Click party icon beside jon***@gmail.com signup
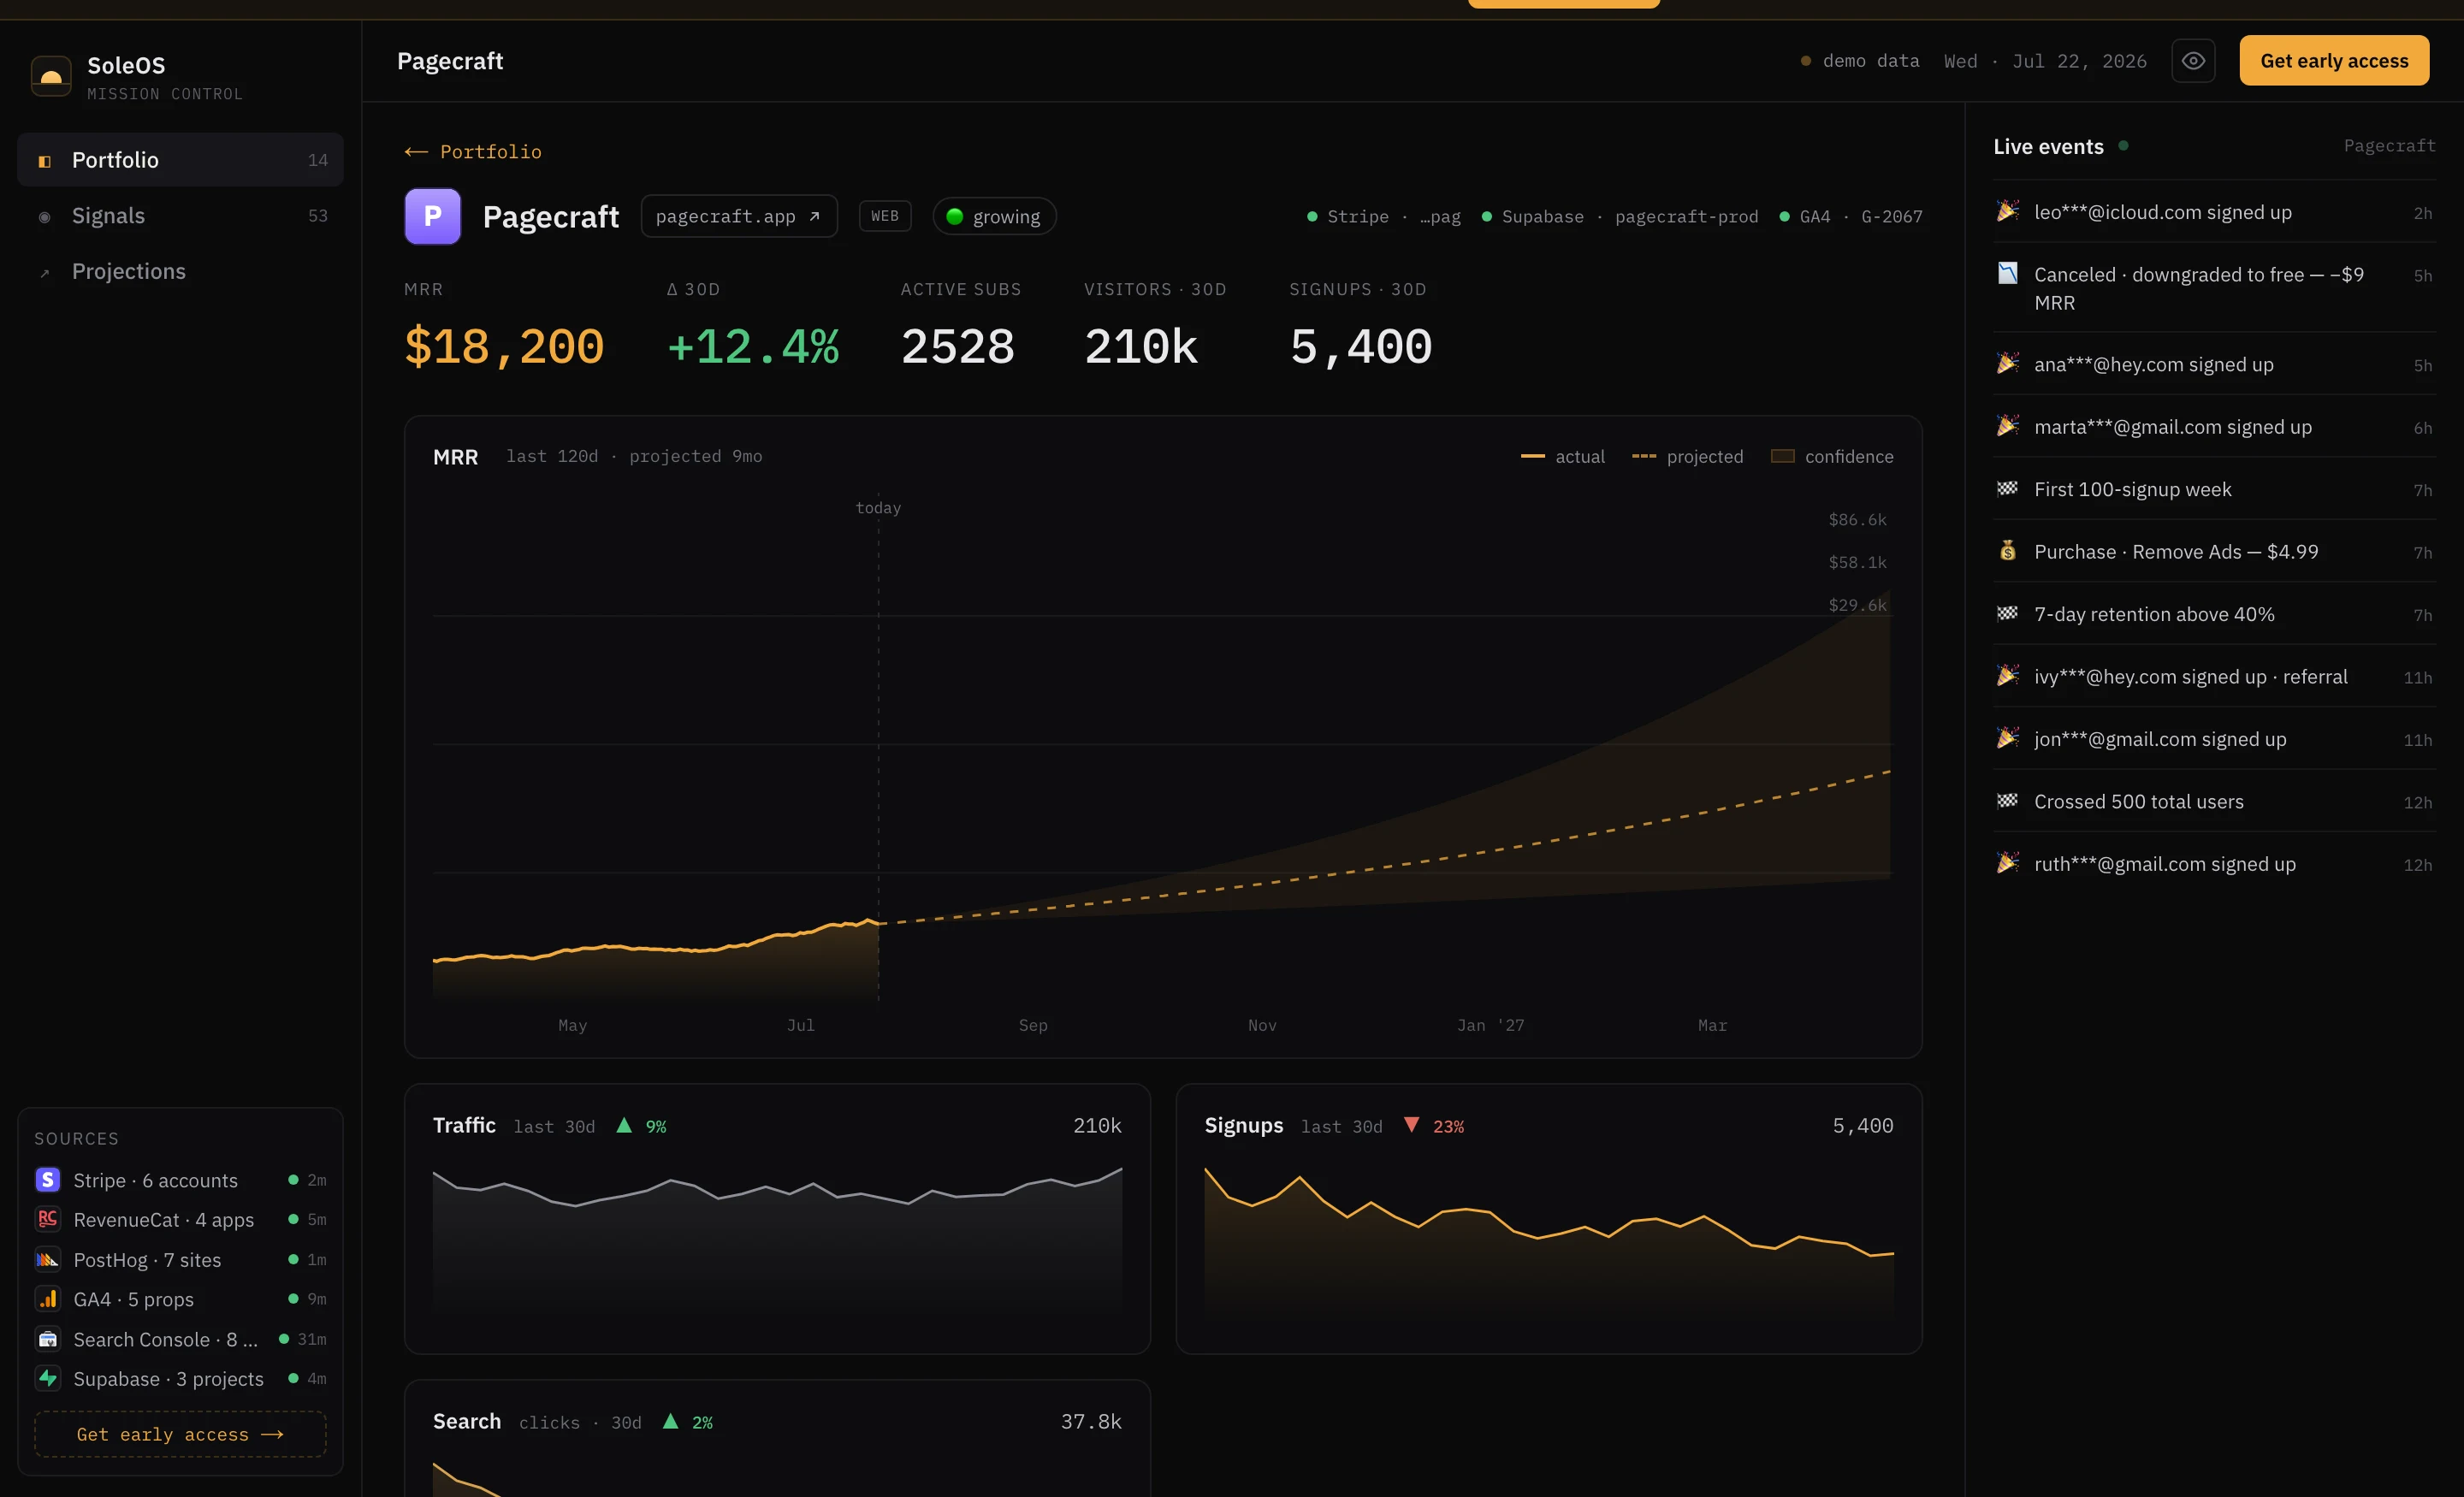Viewport: 2464px width, 1497px height. click(2007, 738)
